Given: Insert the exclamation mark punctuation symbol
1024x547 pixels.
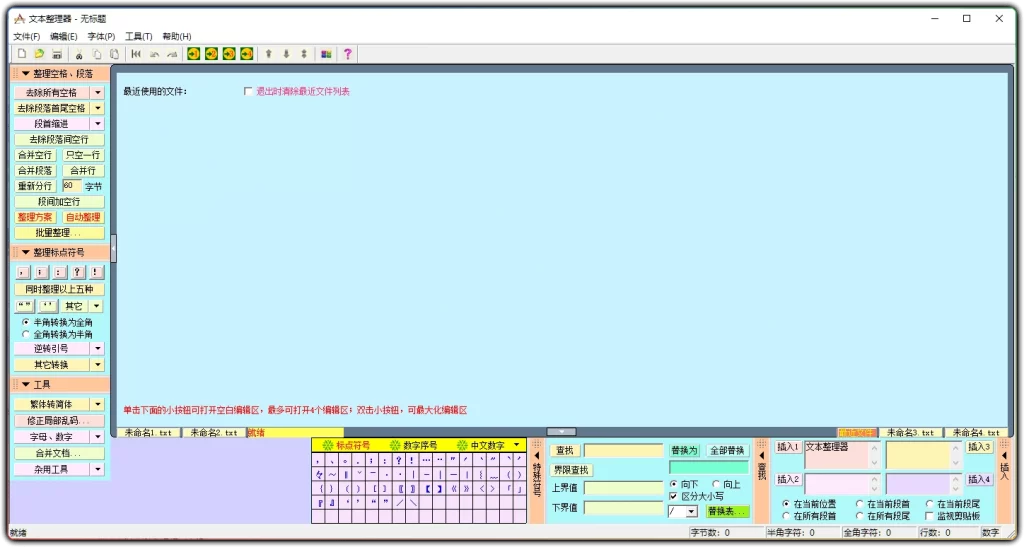Looking at the screenshot, I should coord(411,460).
